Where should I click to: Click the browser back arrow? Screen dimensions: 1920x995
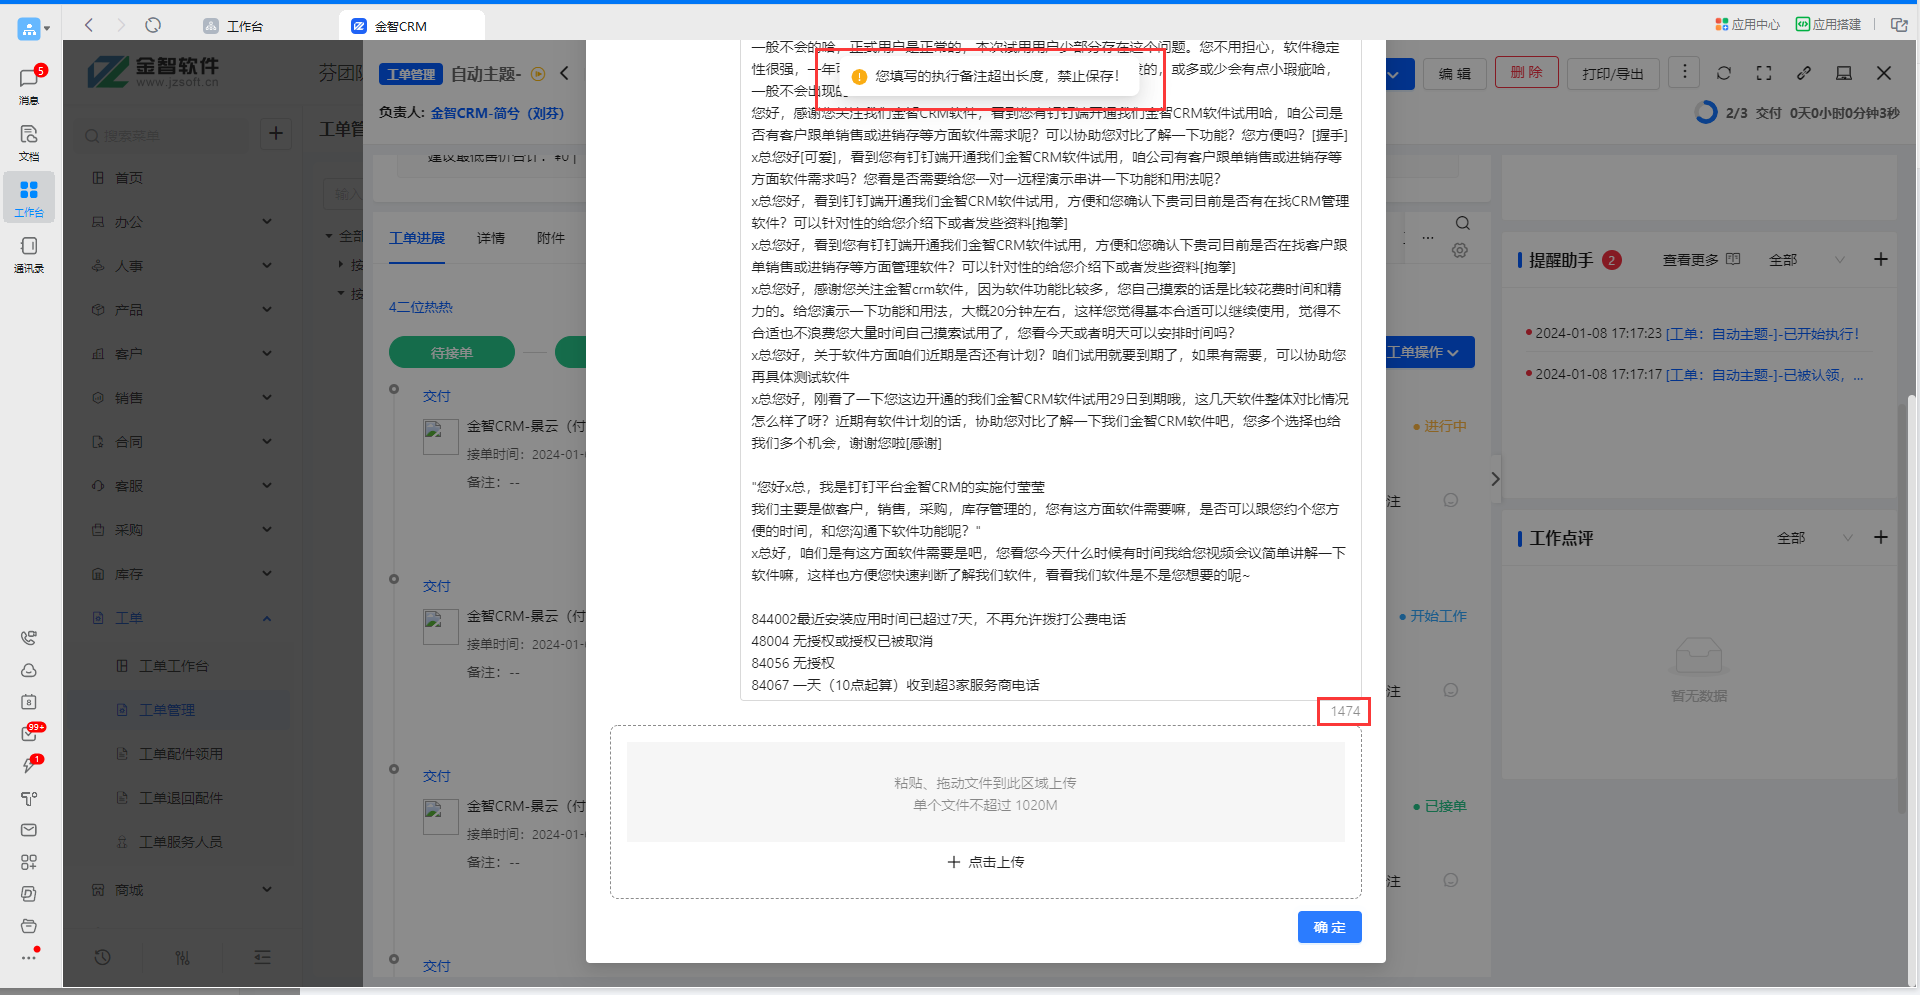(89, 25)
